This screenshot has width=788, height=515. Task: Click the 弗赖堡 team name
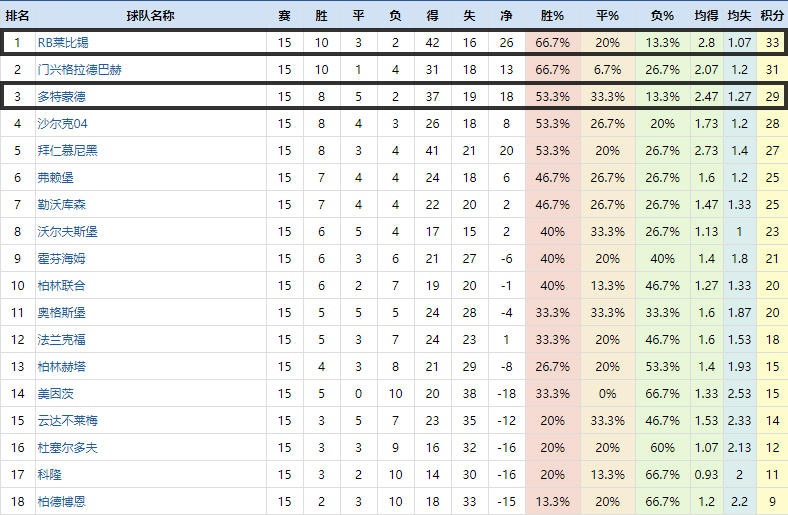(55, 177)
